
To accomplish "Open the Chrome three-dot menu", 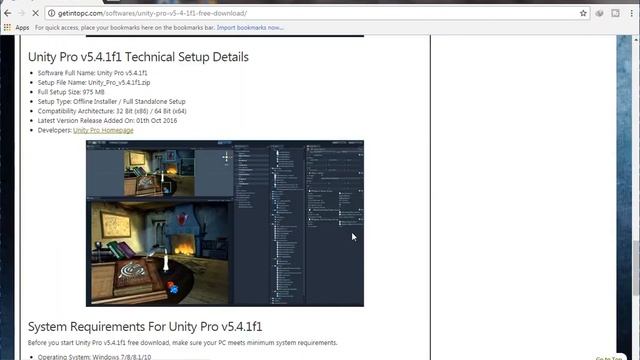I will click(631, 13).
